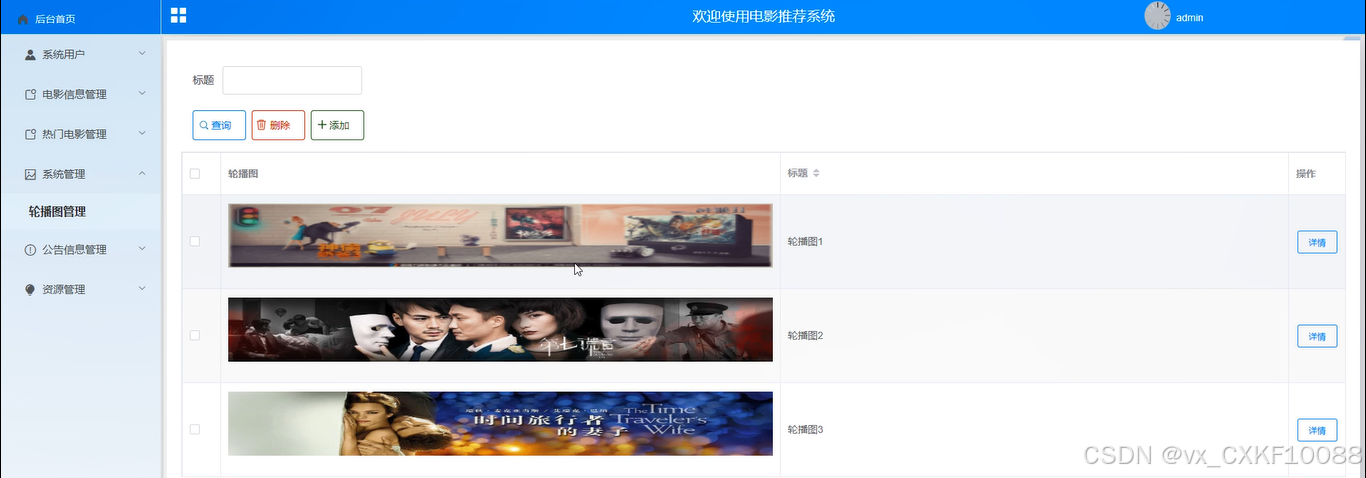Check the row checkbox for 轮播图1
The width and height of the screenshot is (1366, 478).
[x=195, y=241]
